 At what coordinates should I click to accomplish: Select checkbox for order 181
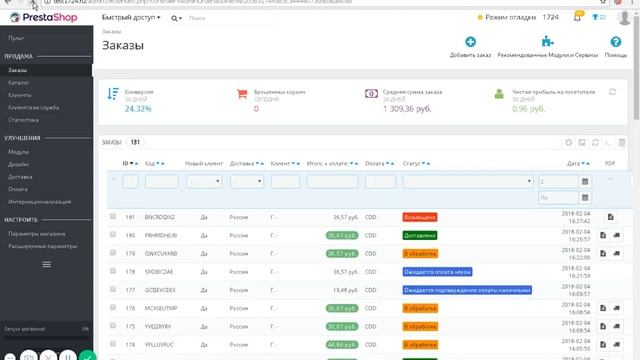113,216
